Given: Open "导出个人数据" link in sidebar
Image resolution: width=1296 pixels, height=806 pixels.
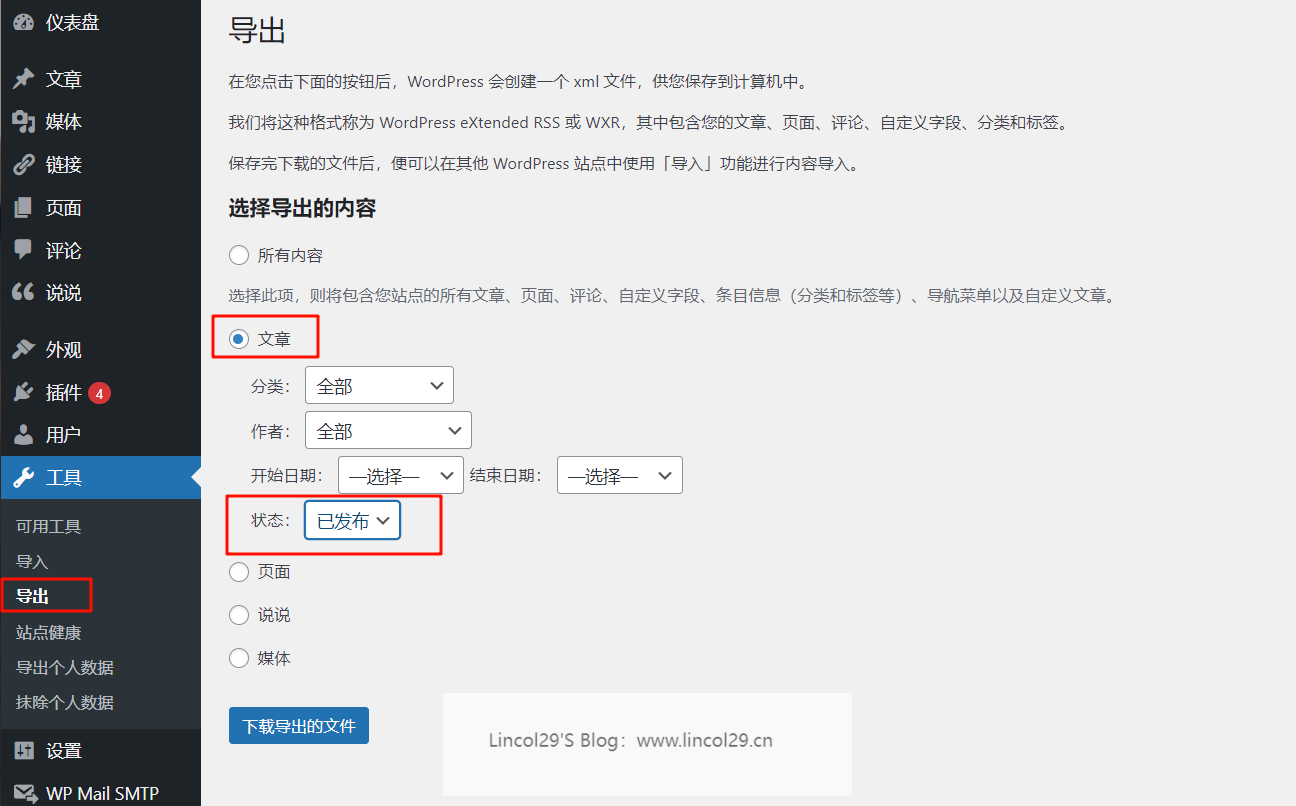Looking at the screenshot, I should click(x=65, y=667).
